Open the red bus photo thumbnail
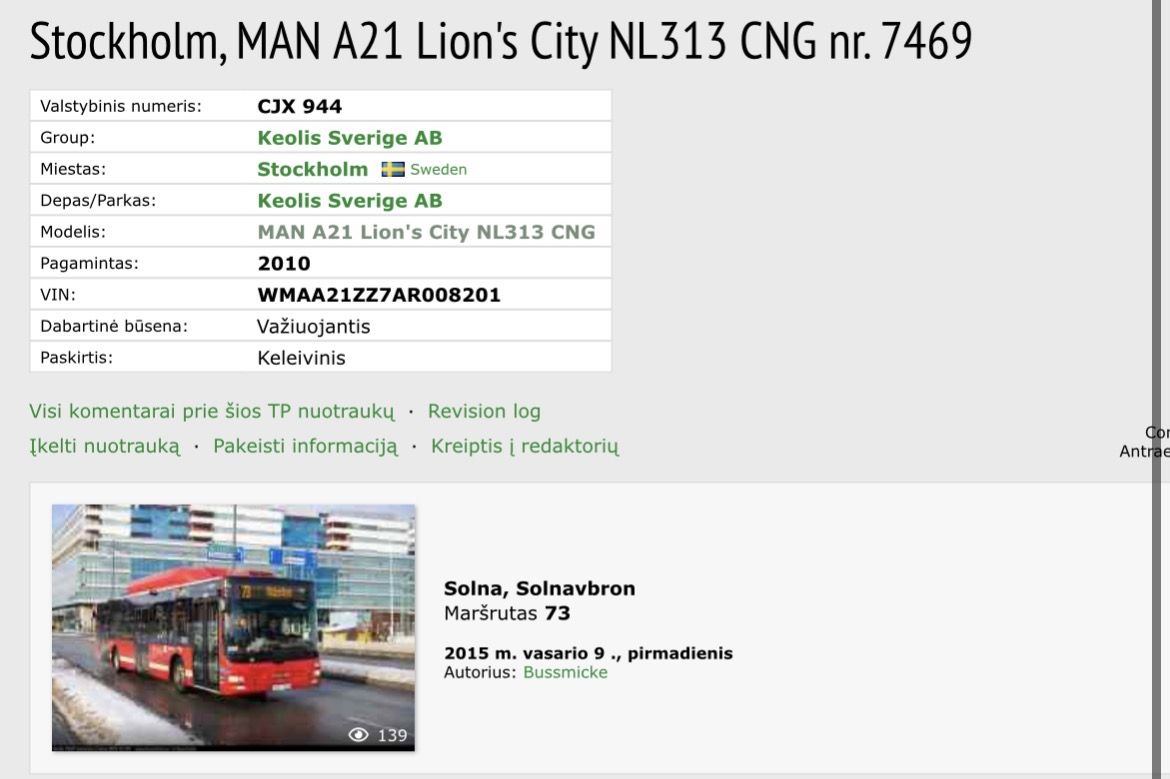The width and height of the screenshot is (1170, 779). pos(234,628)
